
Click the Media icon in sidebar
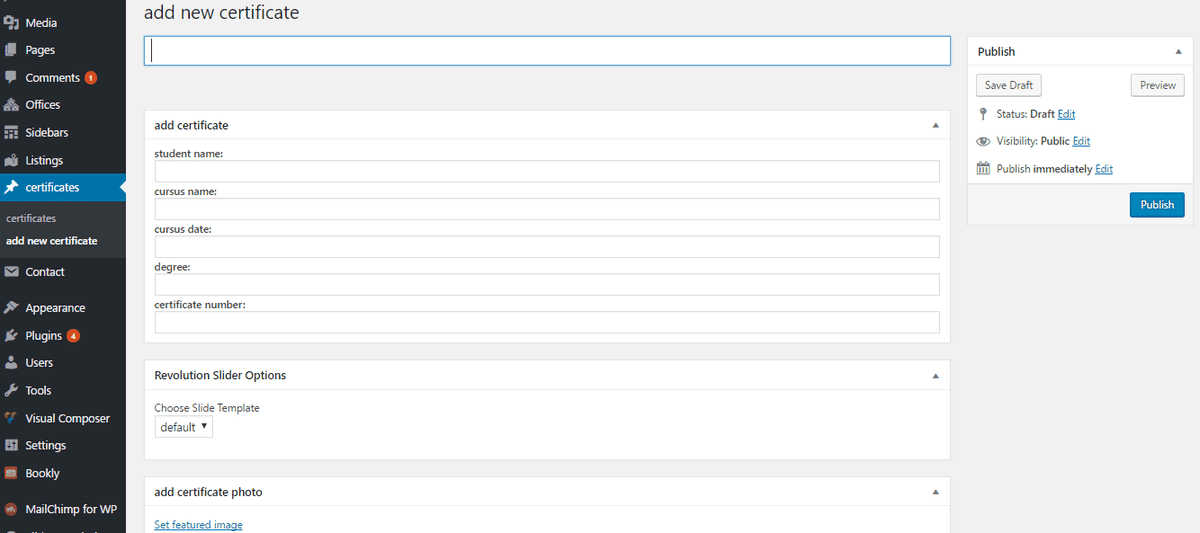coord(11,22)
